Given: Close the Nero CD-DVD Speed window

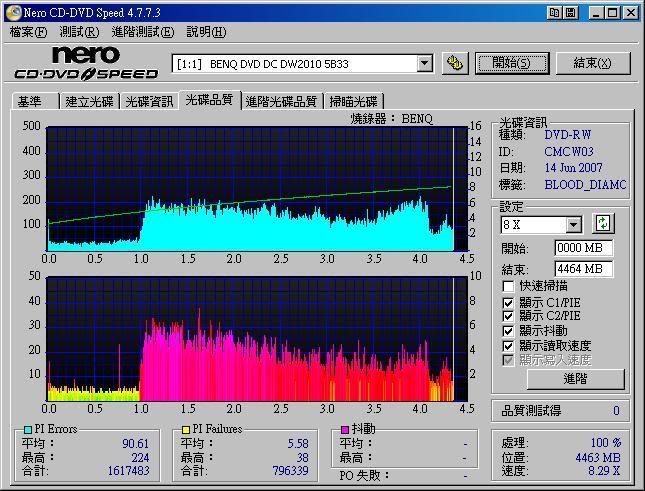Looking at the screenshot, I should [x=630, y=13].
